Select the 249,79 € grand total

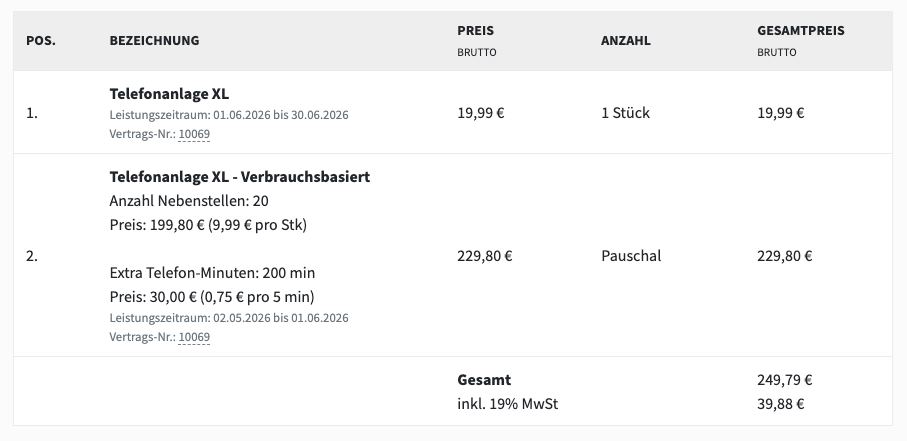coord(784,380)
